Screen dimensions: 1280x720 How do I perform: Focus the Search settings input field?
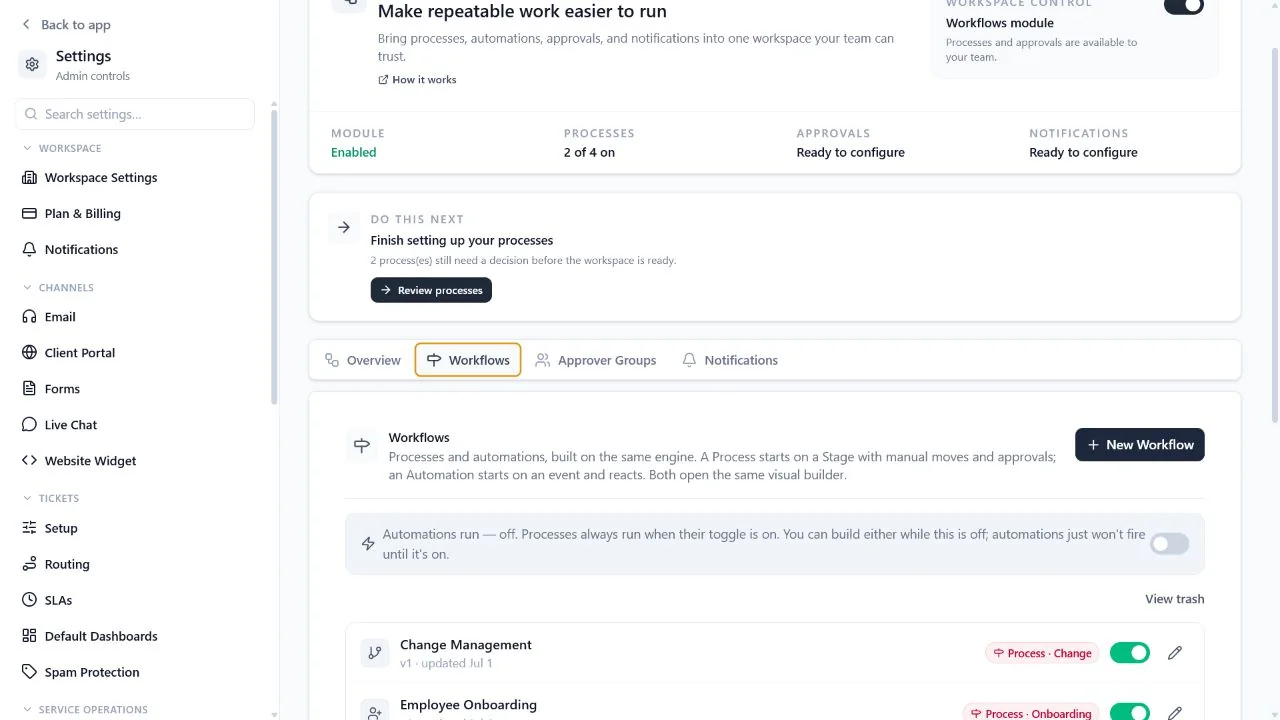tap(135, 114)
